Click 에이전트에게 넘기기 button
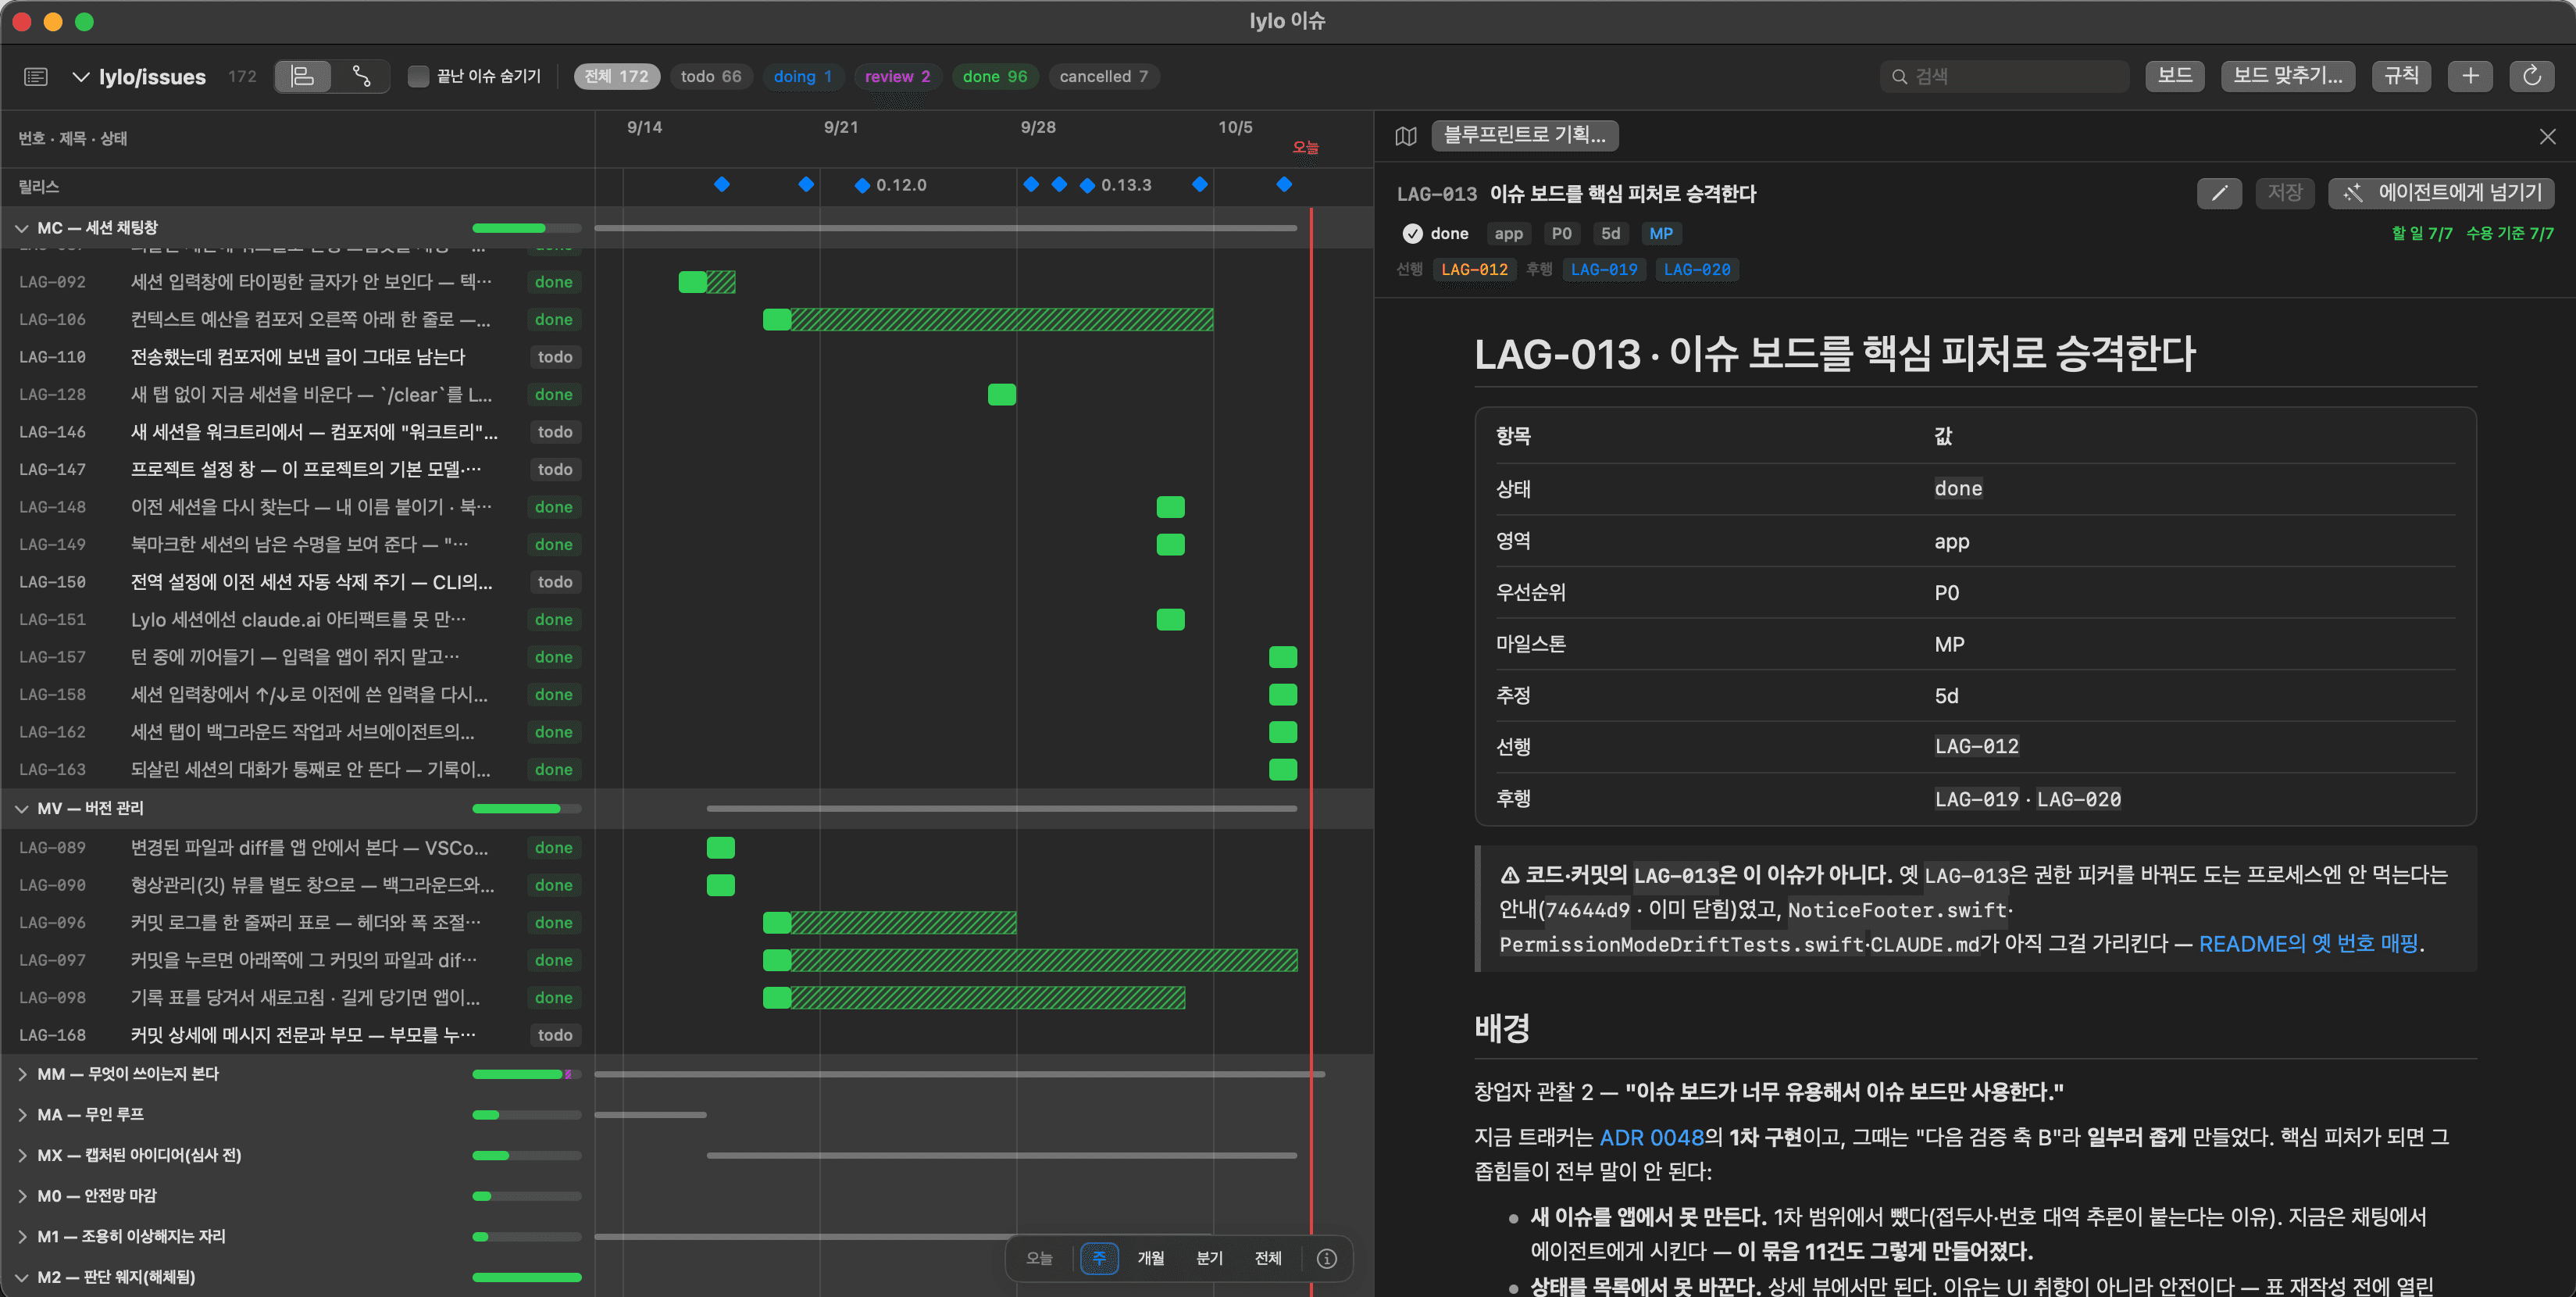 [x=2441, y=193]
